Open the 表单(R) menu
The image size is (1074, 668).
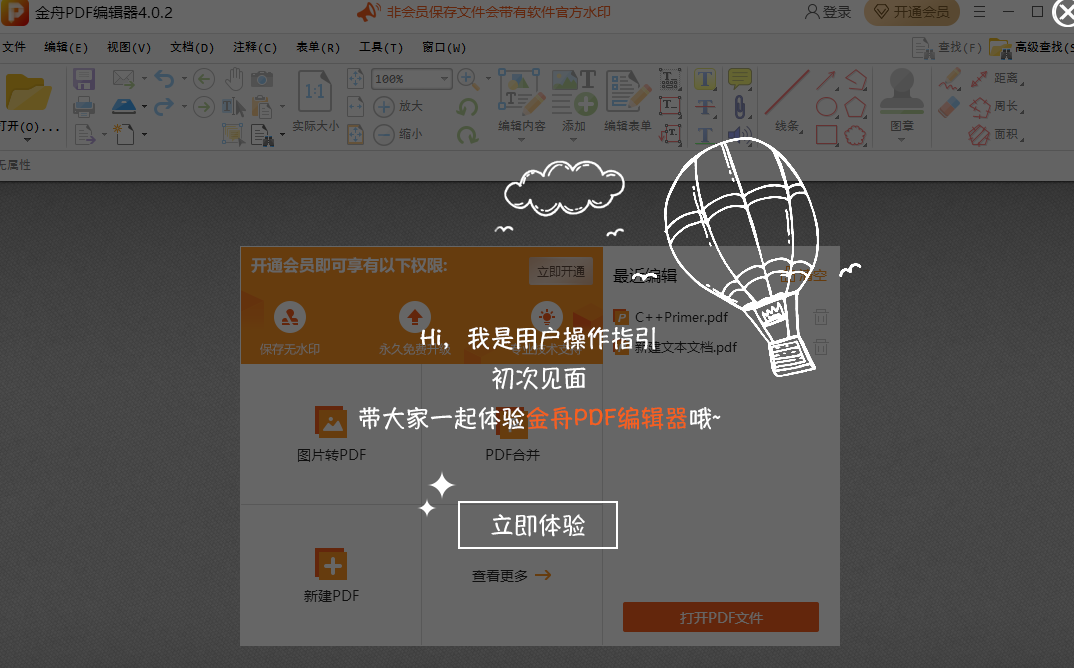(x=318, y=47)
